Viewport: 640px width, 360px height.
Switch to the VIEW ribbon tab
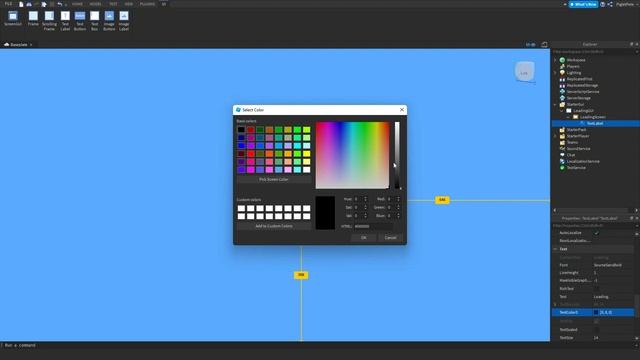(x=129, y=4)
